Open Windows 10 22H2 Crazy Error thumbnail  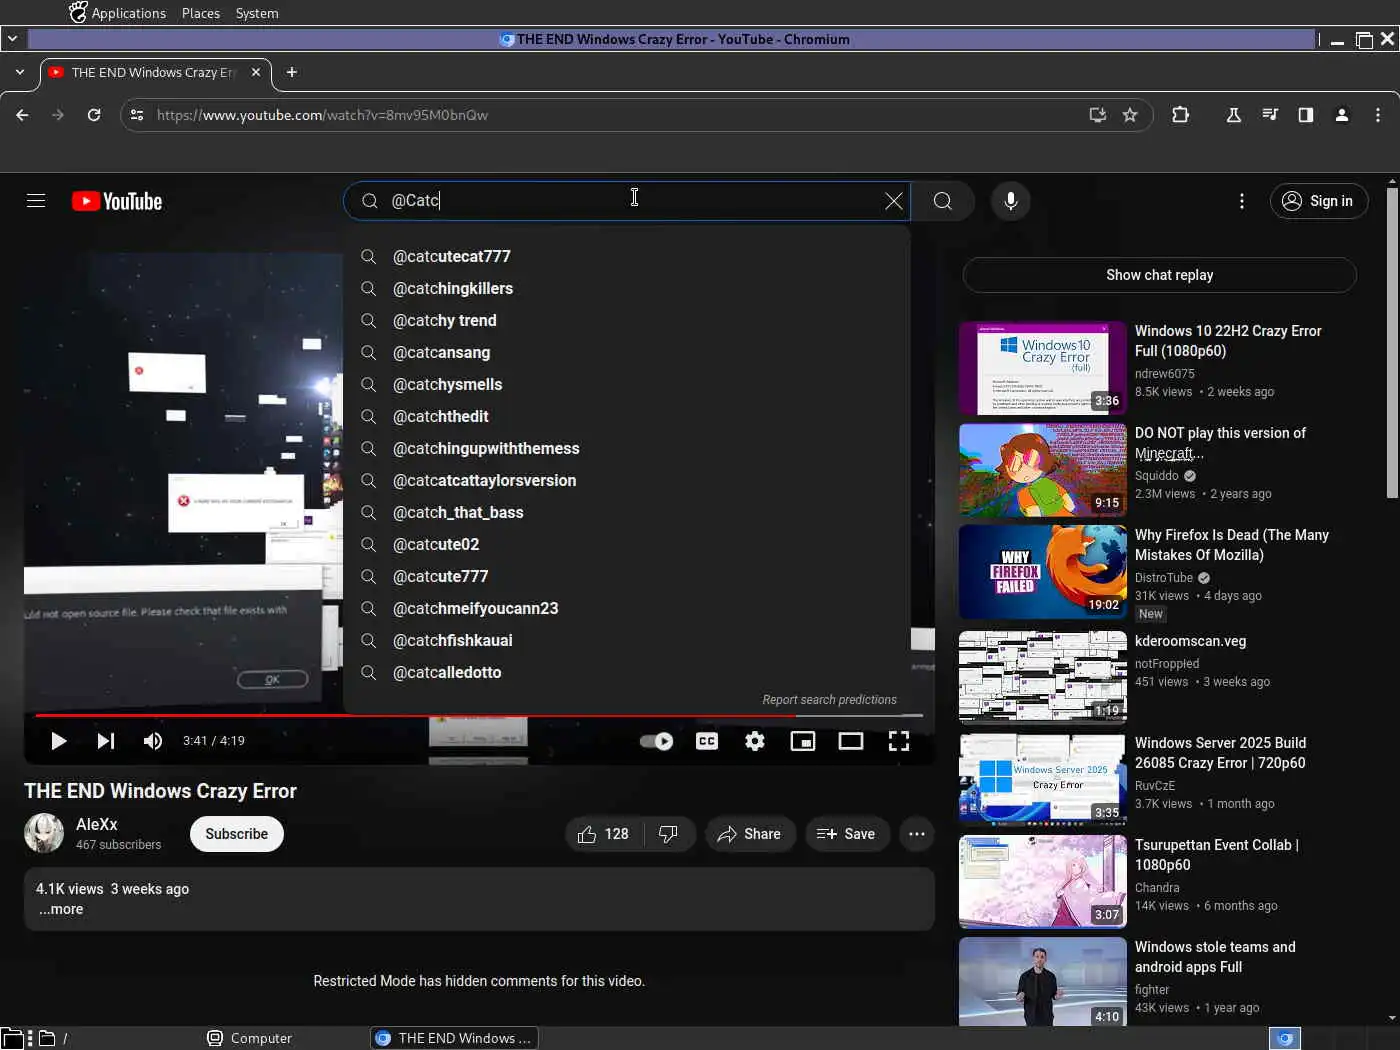coord(1042,368)
